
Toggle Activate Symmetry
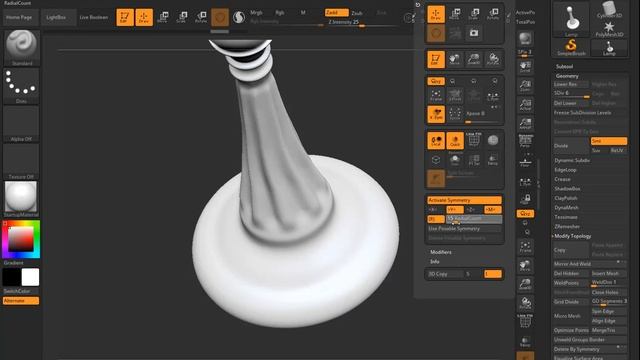[464, 200]
